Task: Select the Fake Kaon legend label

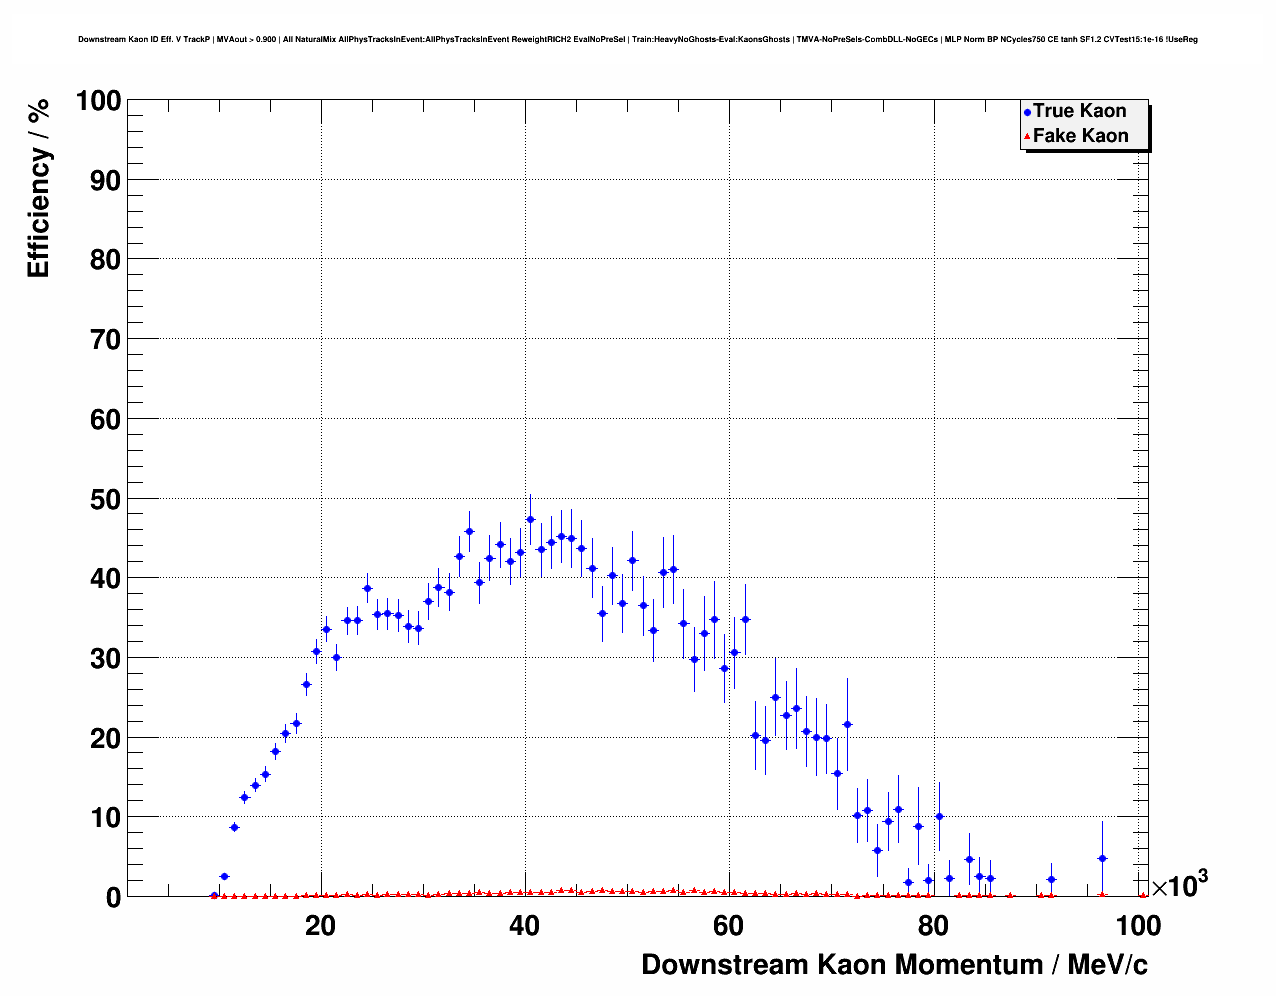Action: tap(1080, 136)
